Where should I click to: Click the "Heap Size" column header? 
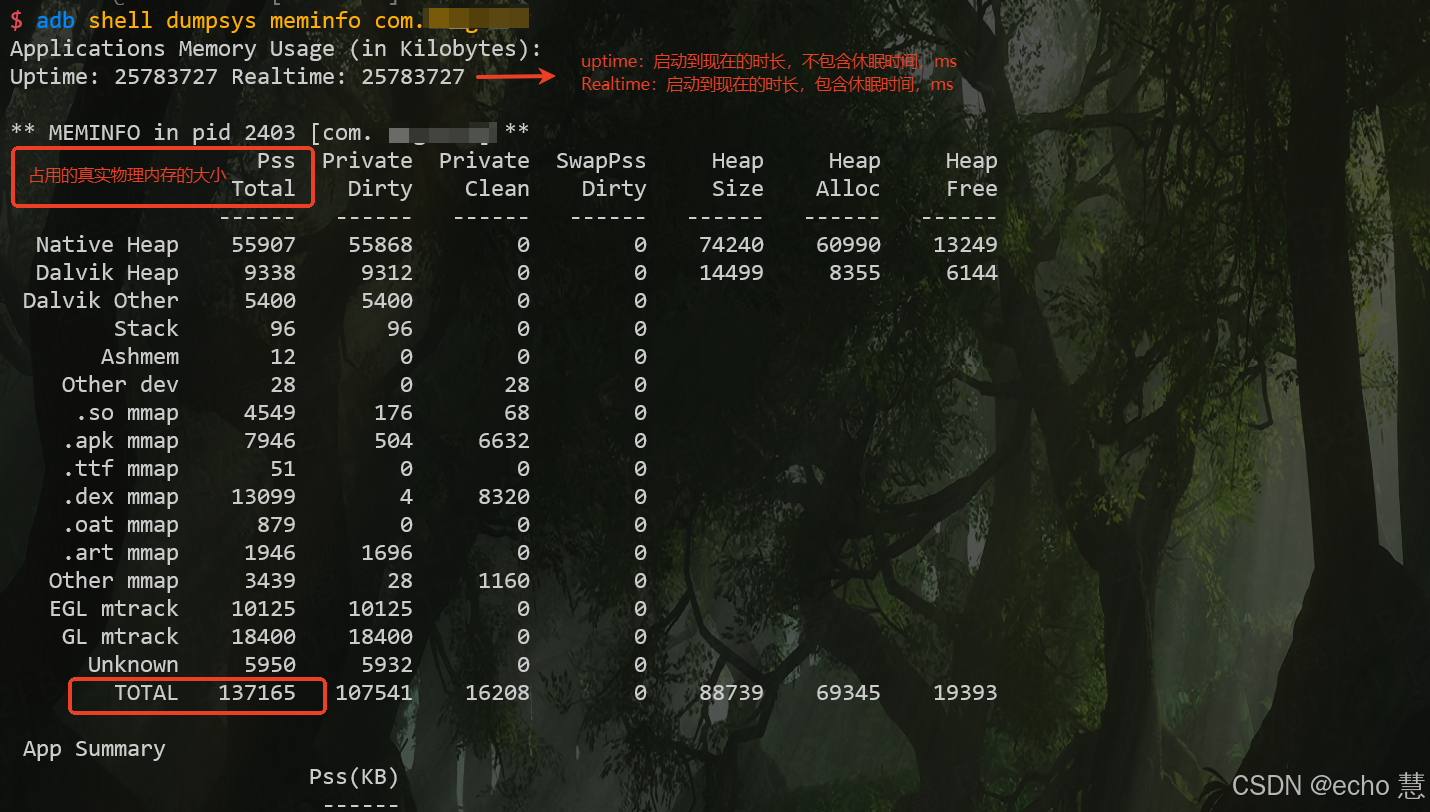tap(737, 174)
